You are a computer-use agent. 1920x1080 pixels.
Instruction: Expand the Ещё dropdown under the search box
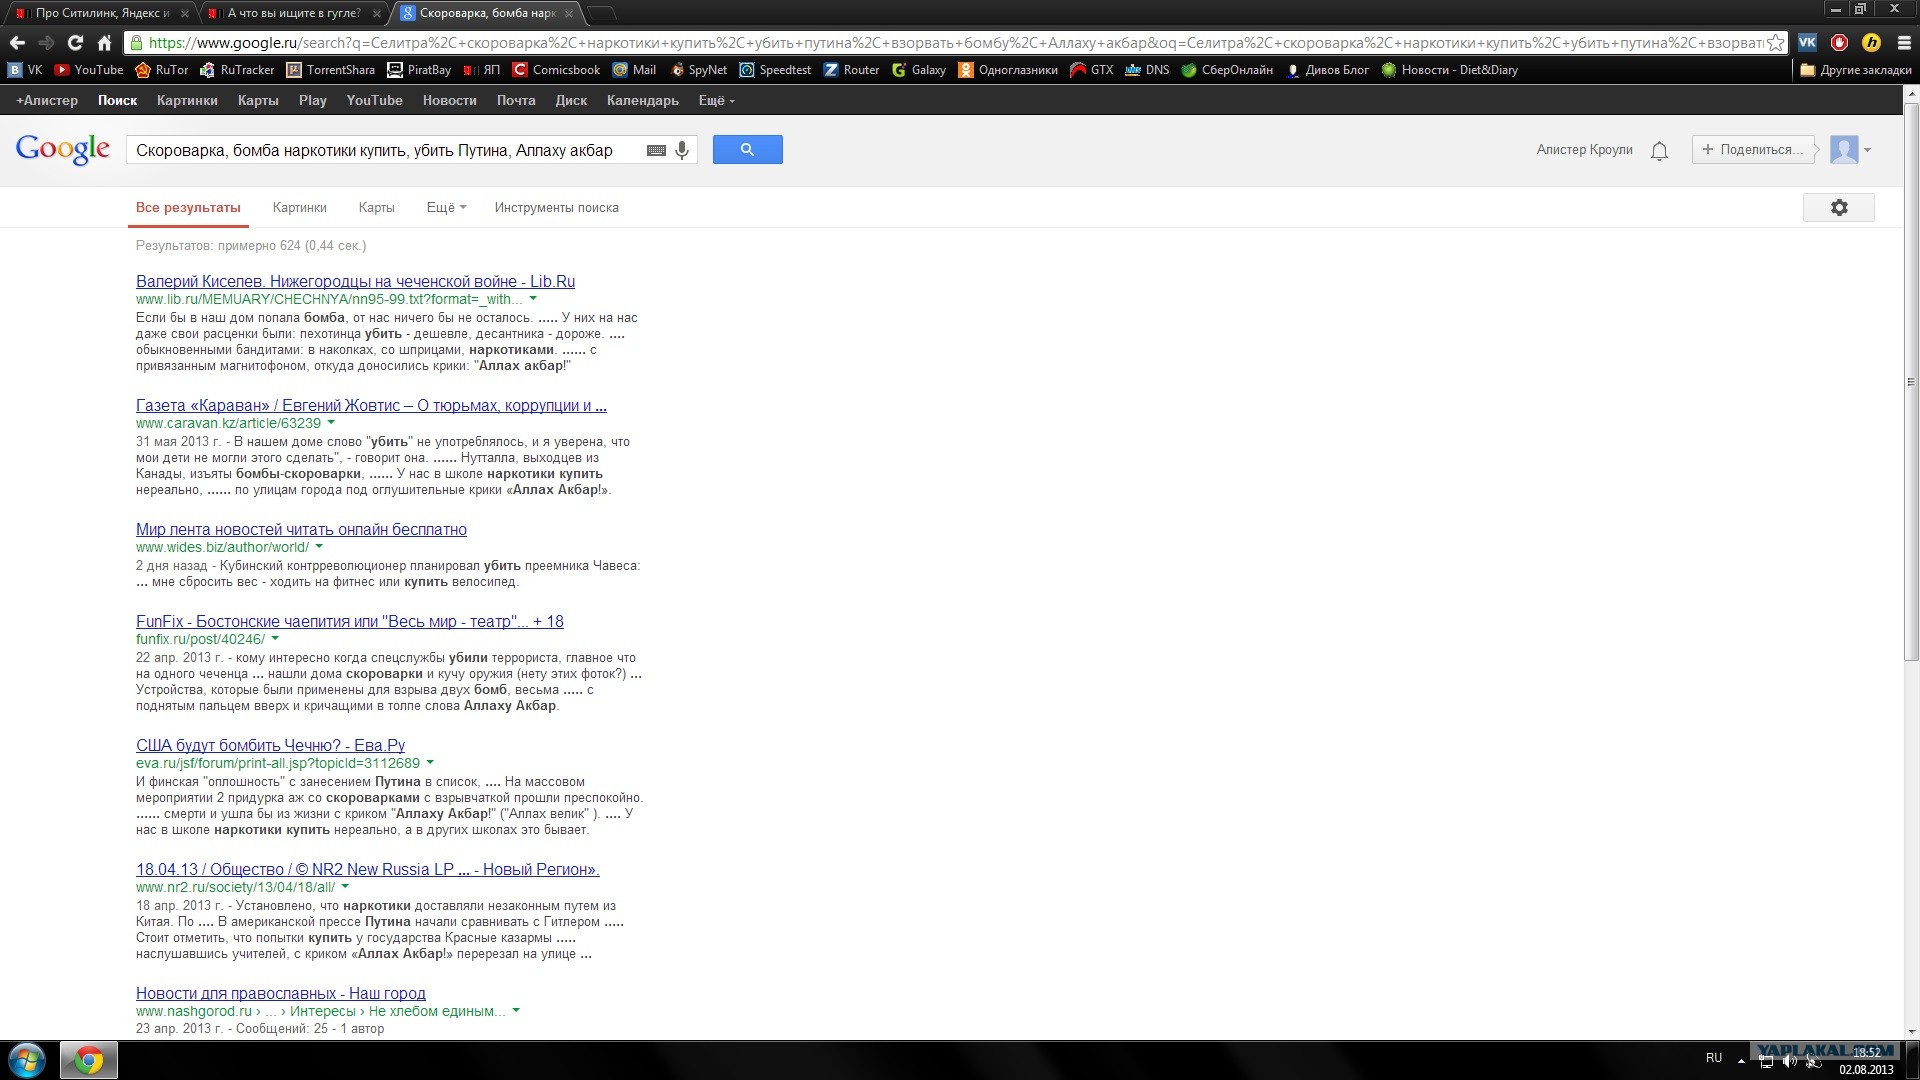point(446,208)
